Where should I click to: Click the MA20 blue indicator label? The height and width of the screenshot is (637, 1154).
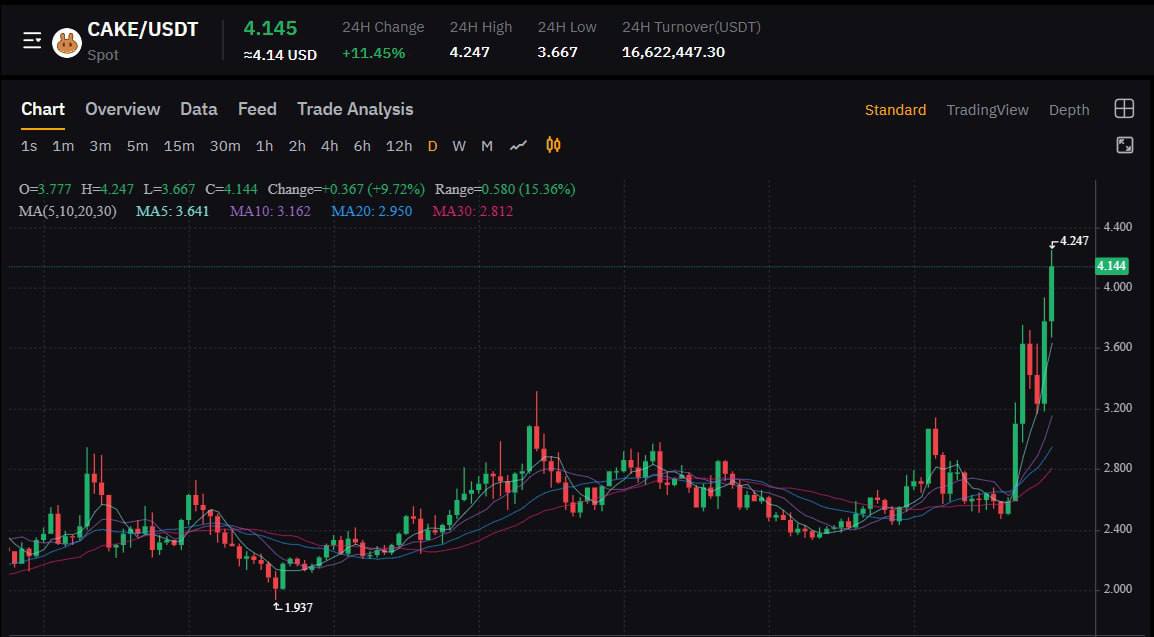(371, 211)
